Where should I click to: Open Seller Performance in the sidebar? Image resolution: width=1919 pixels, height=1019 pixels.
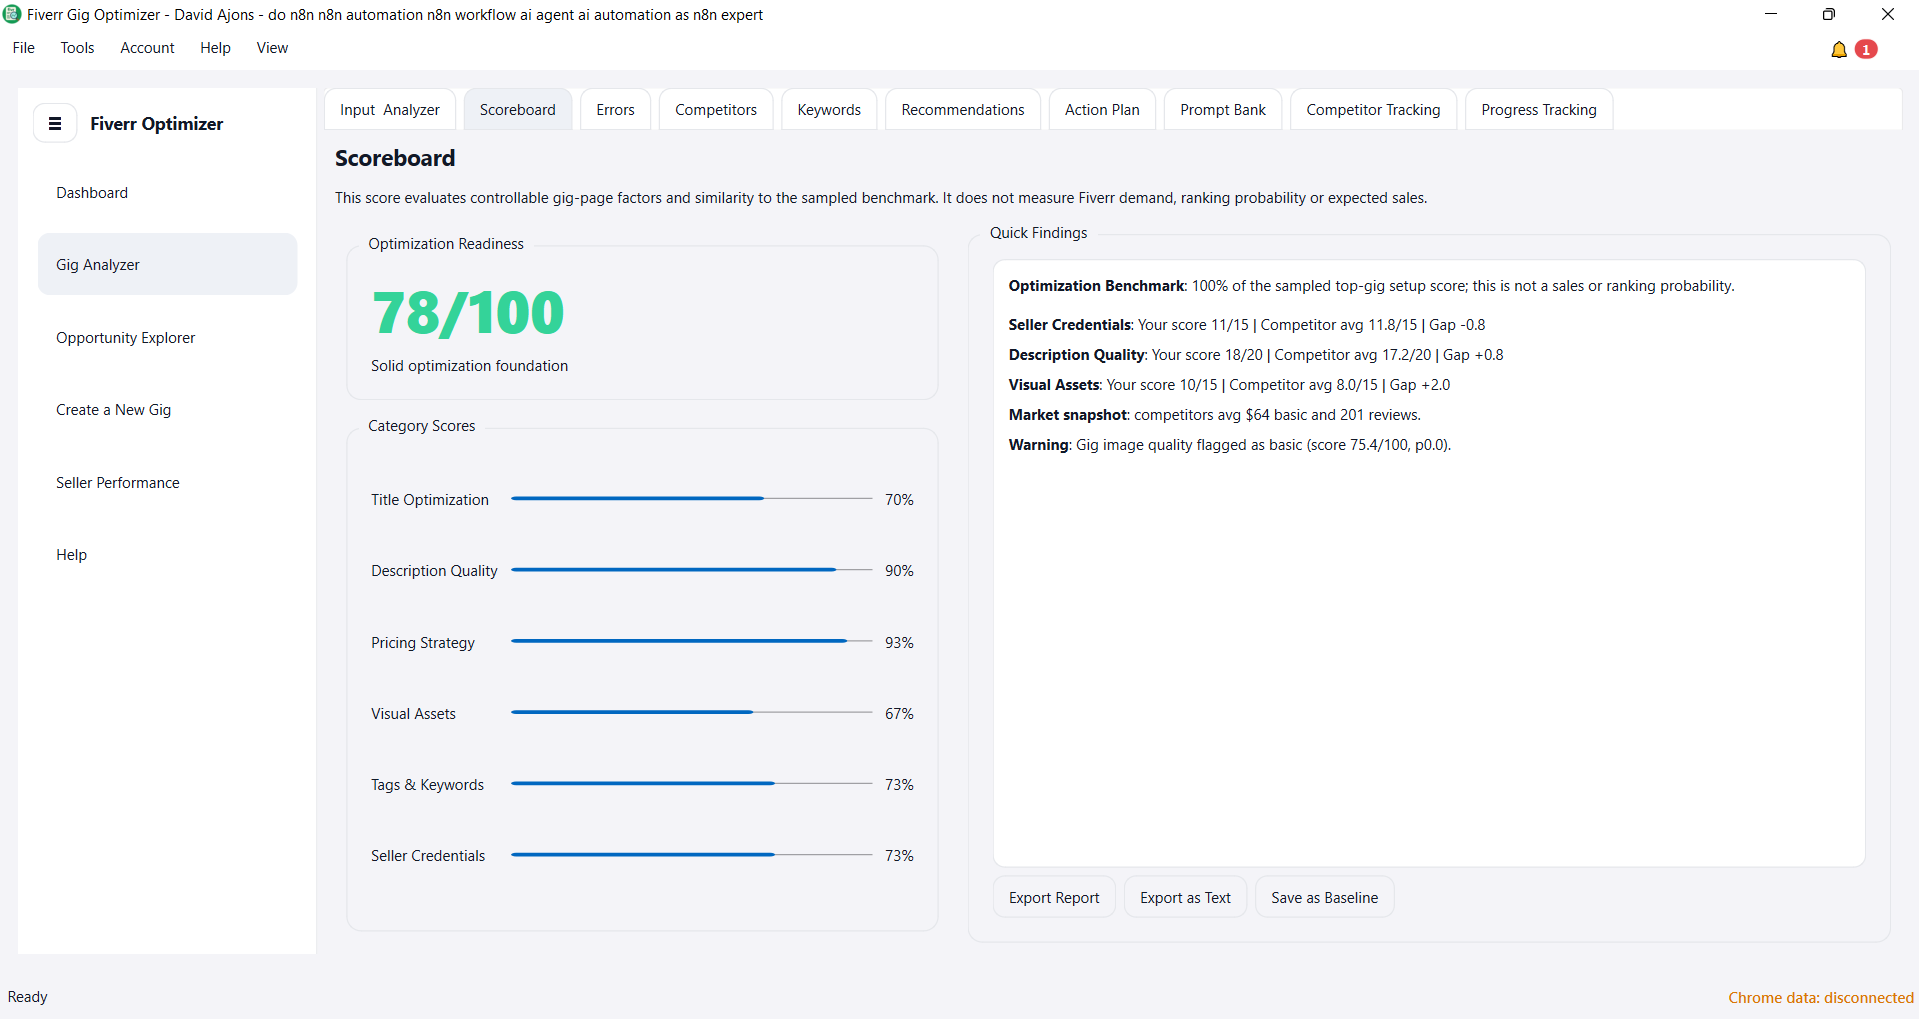tap(167, 483)
